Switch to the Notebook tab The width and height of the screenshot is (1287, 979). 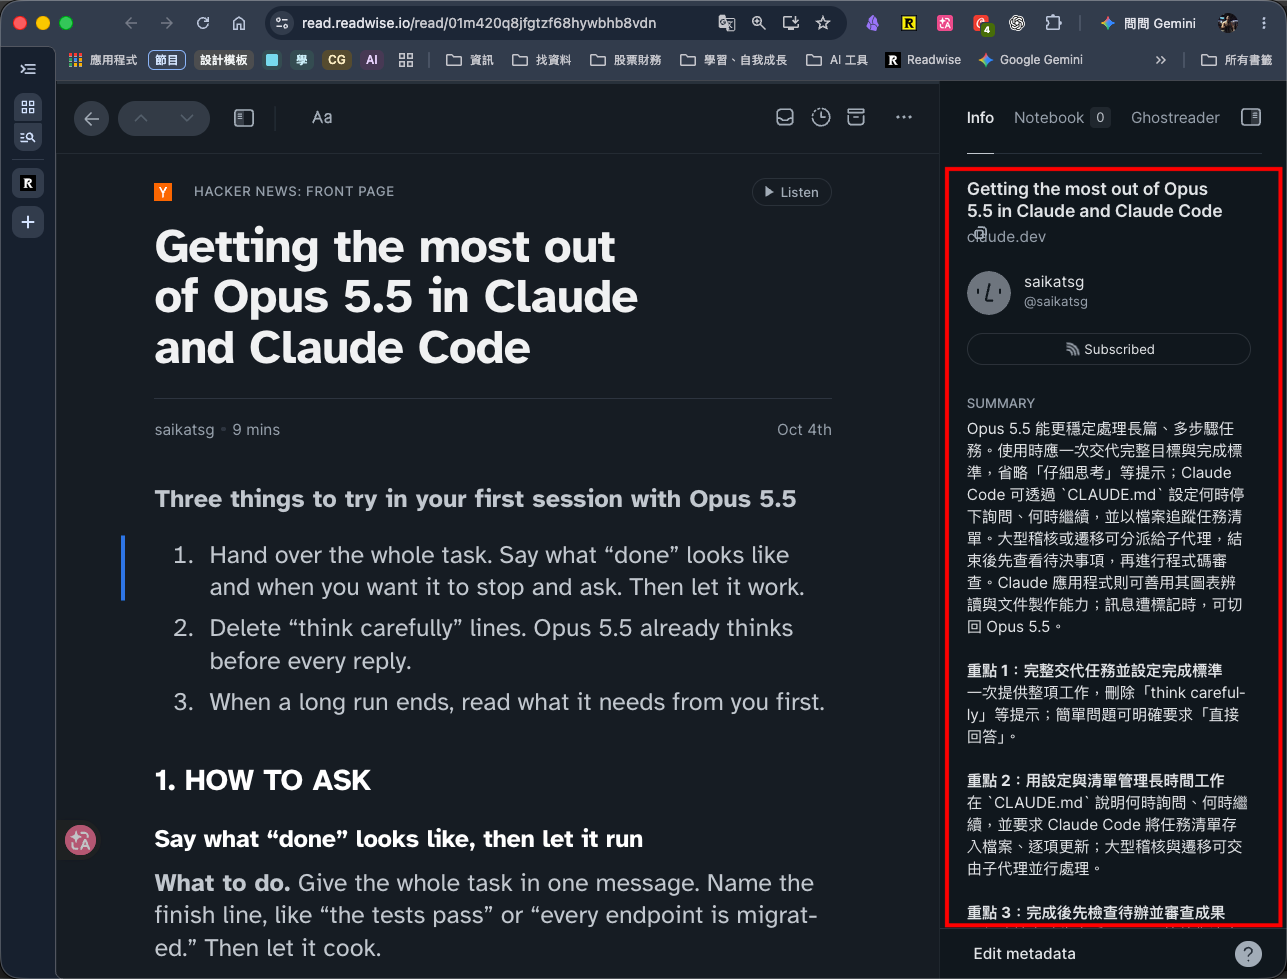click(x=1061, y=118)
